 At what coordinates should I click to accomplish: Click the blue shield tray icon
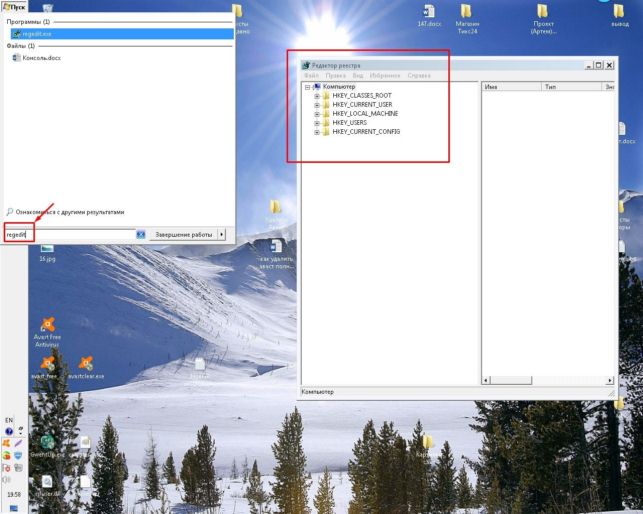[x=18, y=456]
